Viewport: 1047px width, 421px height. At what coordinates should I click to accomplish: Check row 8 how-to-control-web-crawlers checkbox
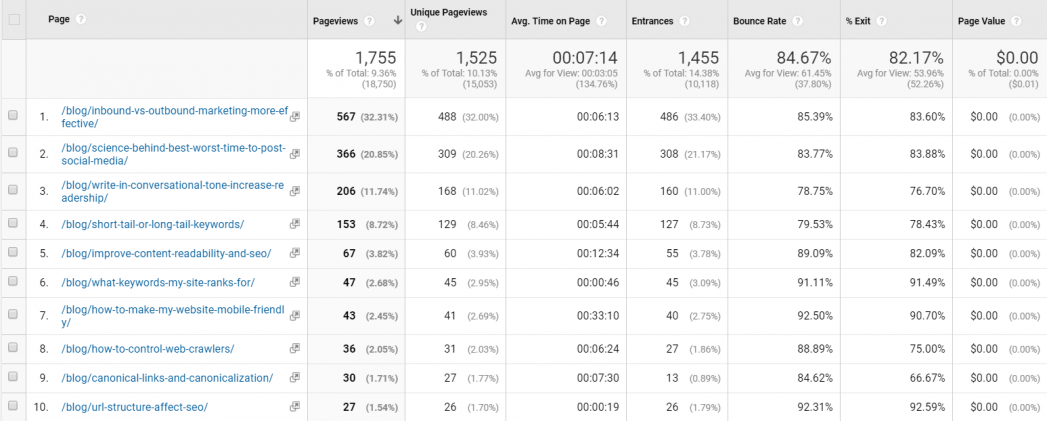coord(13,348)
